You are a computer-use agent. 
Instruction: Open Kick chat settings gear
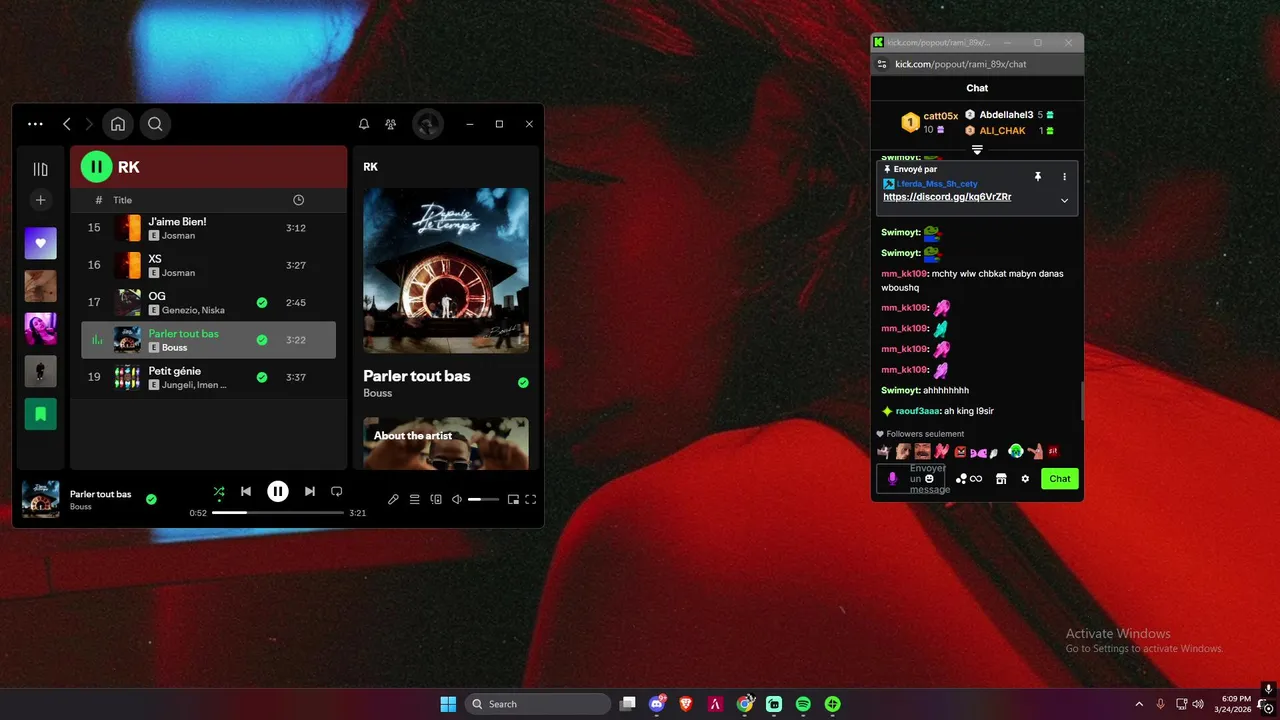tap(1025, 479)
